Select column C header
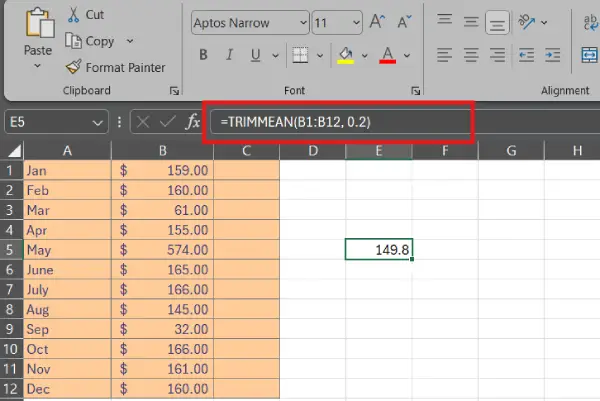 [x=246, y=151]
